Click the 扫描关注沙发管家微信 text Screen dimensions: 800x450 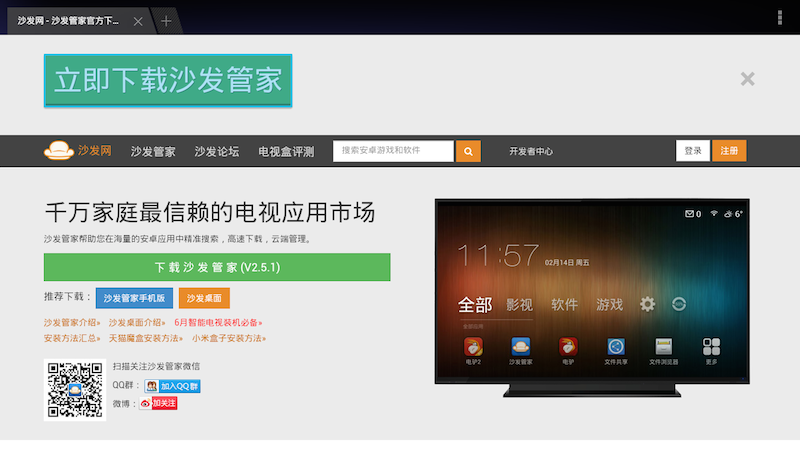pos(156,366)
